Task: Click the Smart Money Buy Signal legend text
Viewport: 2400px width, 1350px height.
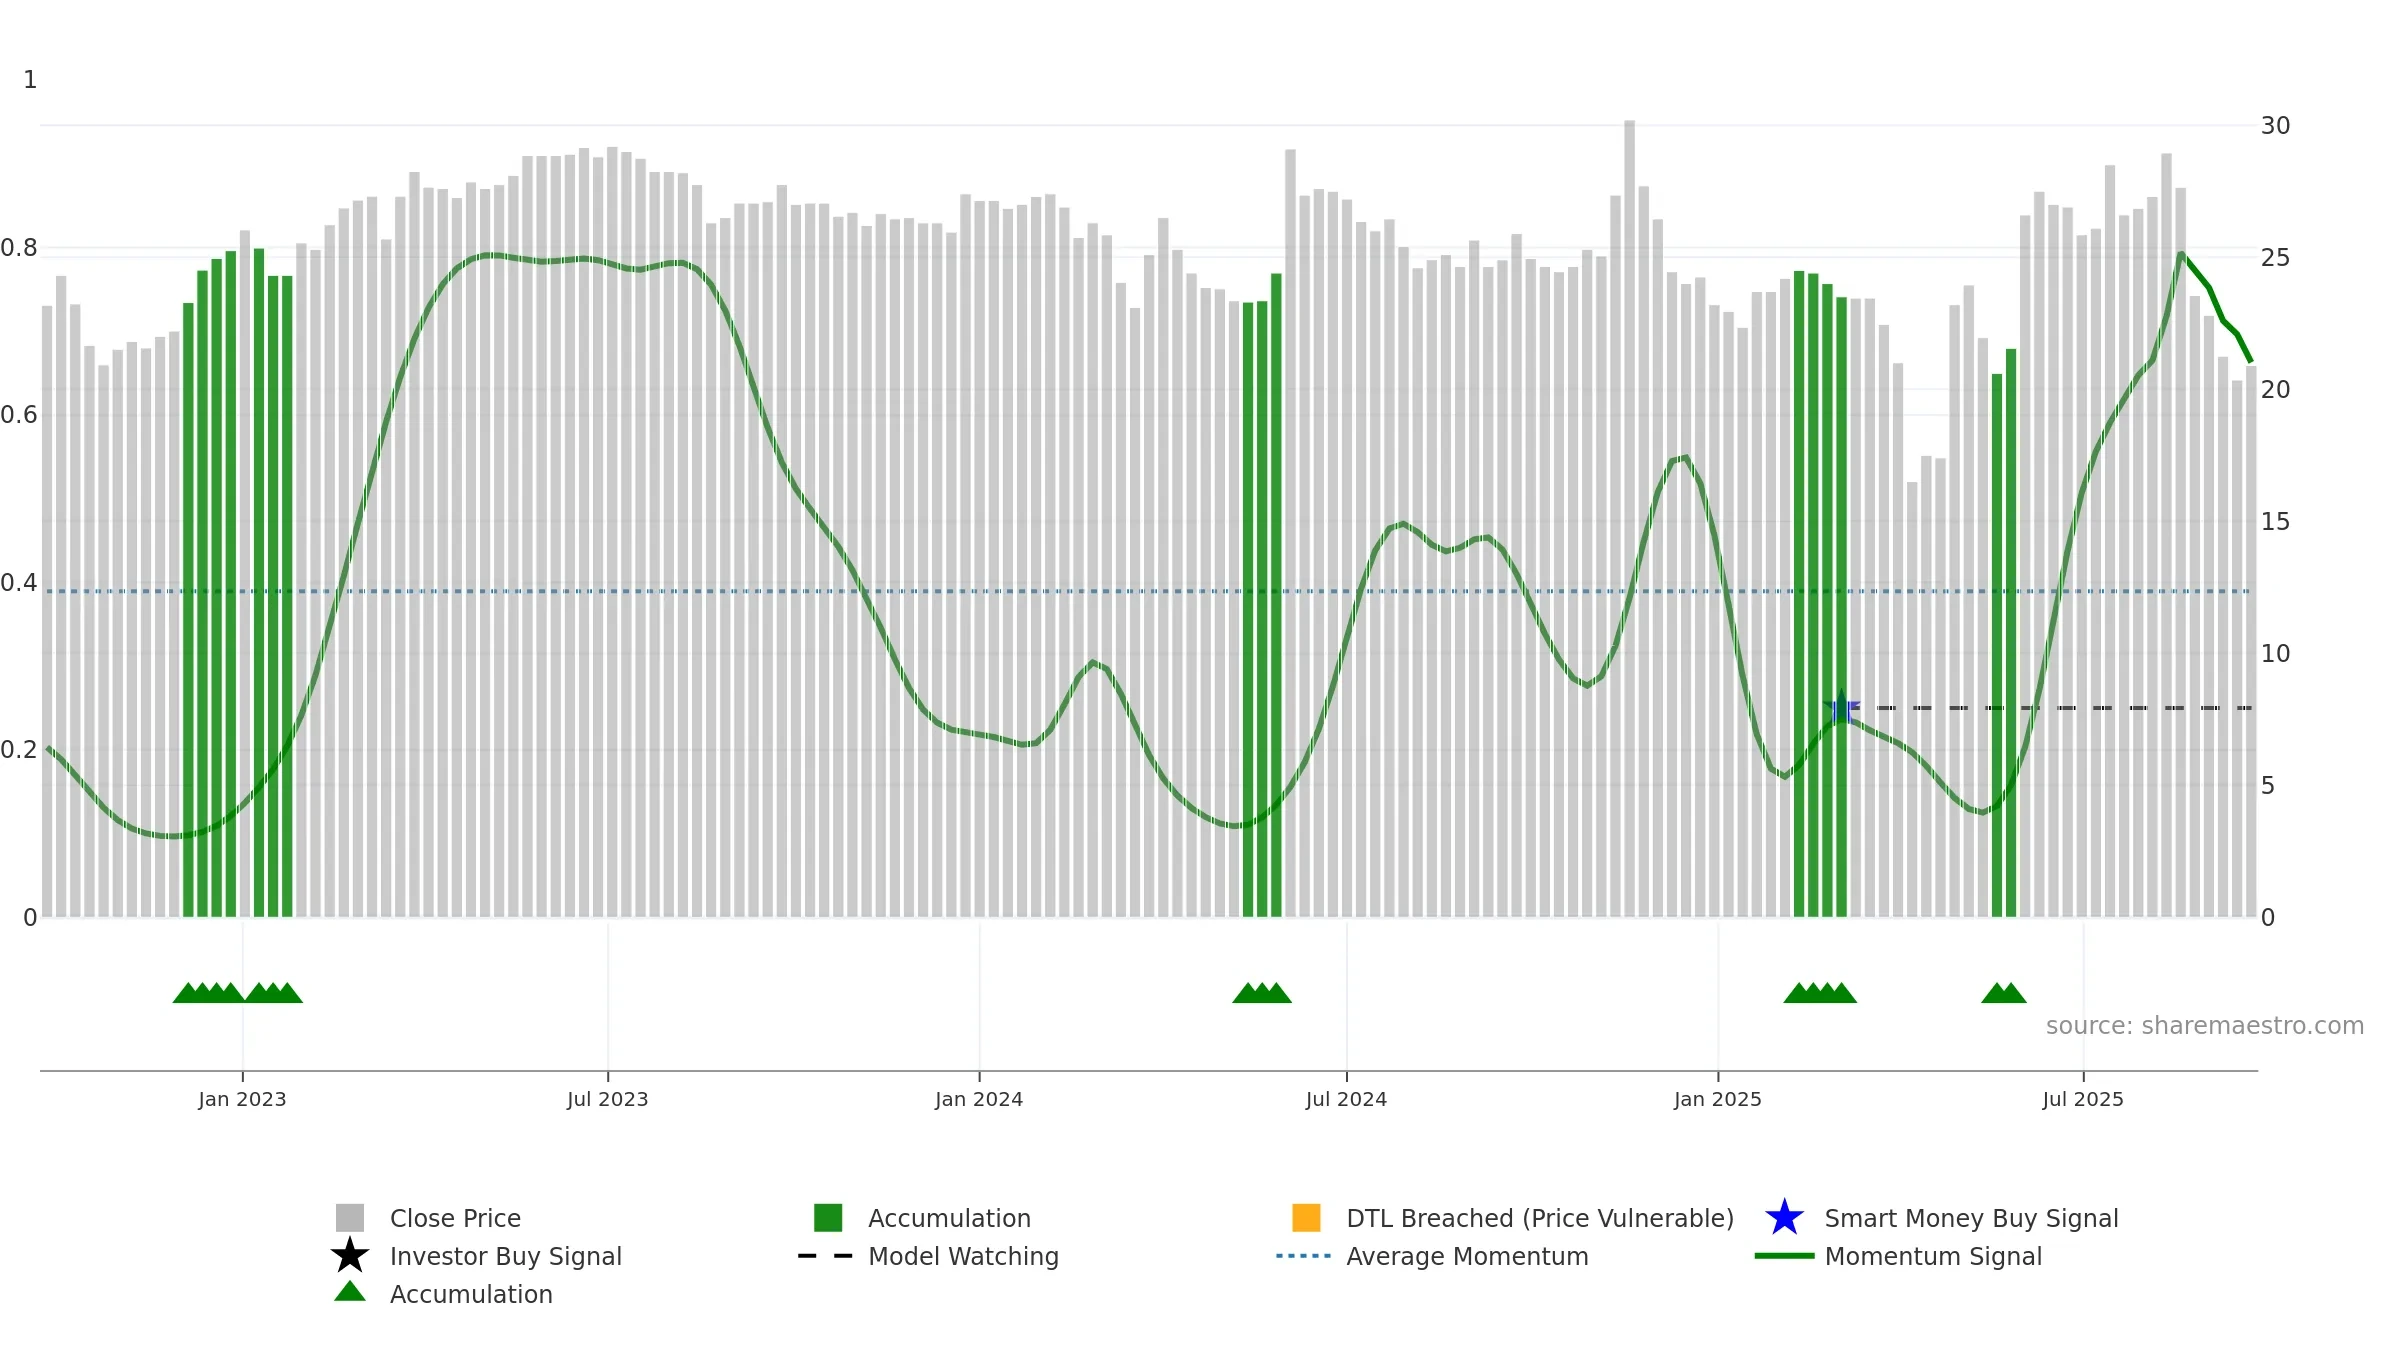Action: coord(1971,1219)
